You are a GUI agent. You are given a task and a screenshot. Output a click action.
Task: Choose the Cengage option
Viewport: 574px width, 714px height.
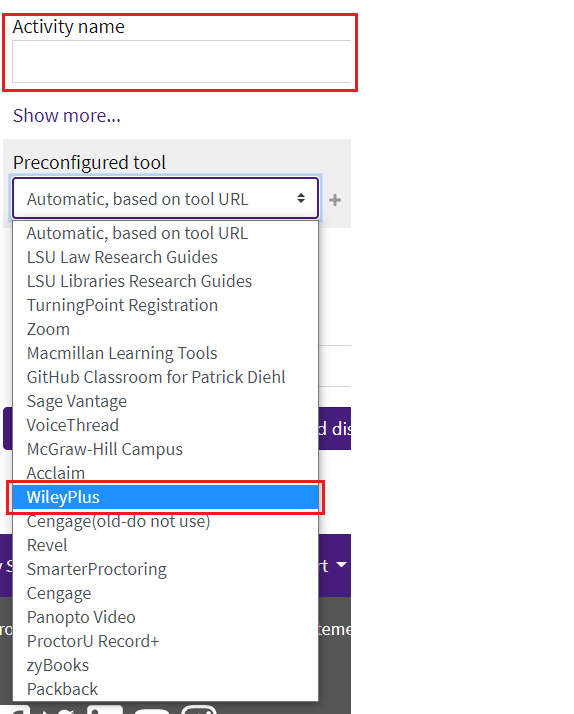click(165, 593)
